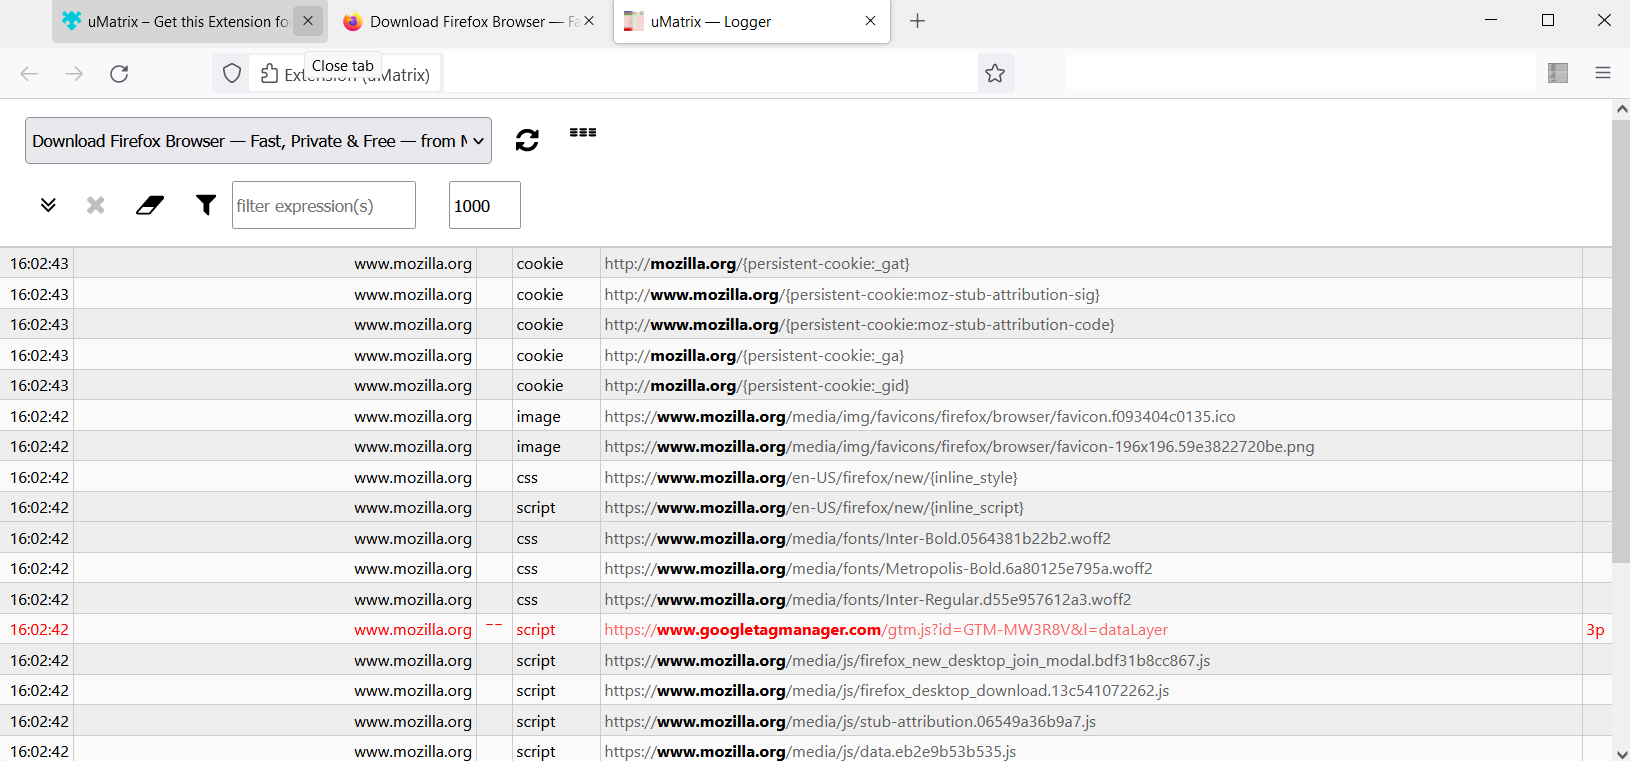Screen dimensions: 1630x761
Task: Click the uMatrix toolbar extension icon
Action: (x=1558, y=73)
